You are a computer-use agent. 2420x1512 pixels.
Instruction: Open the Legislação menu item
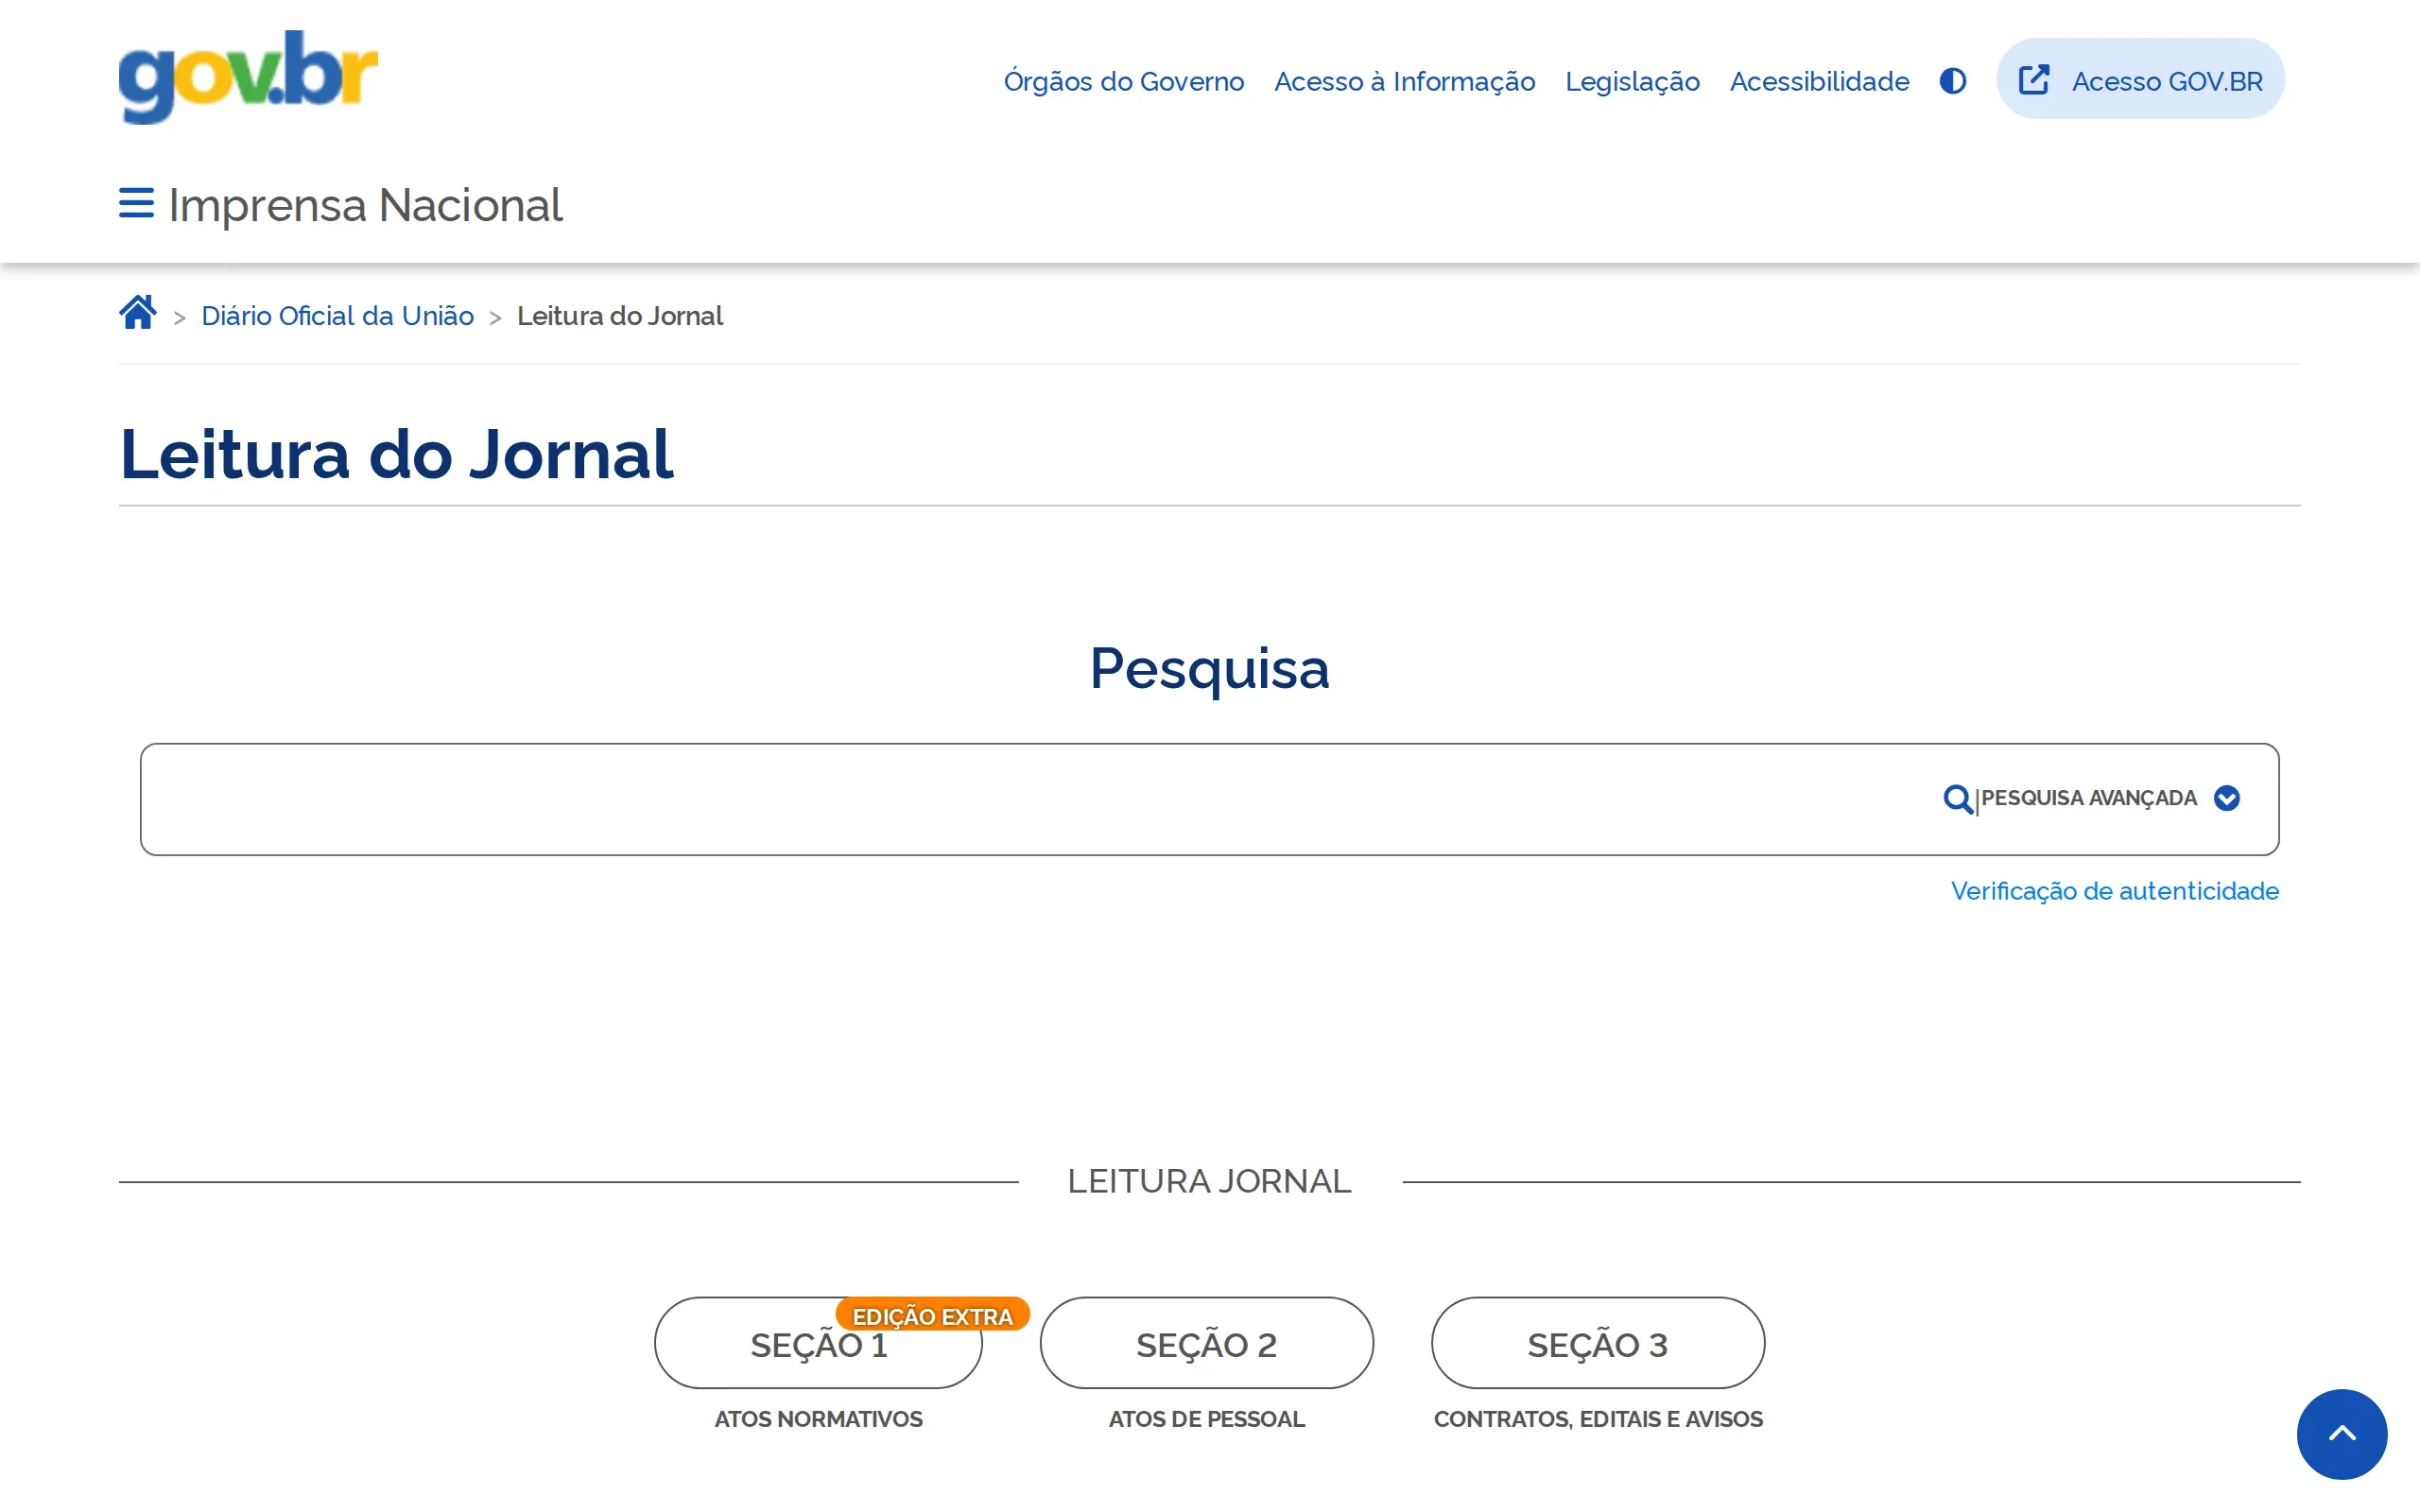(x=1632, y=81)
